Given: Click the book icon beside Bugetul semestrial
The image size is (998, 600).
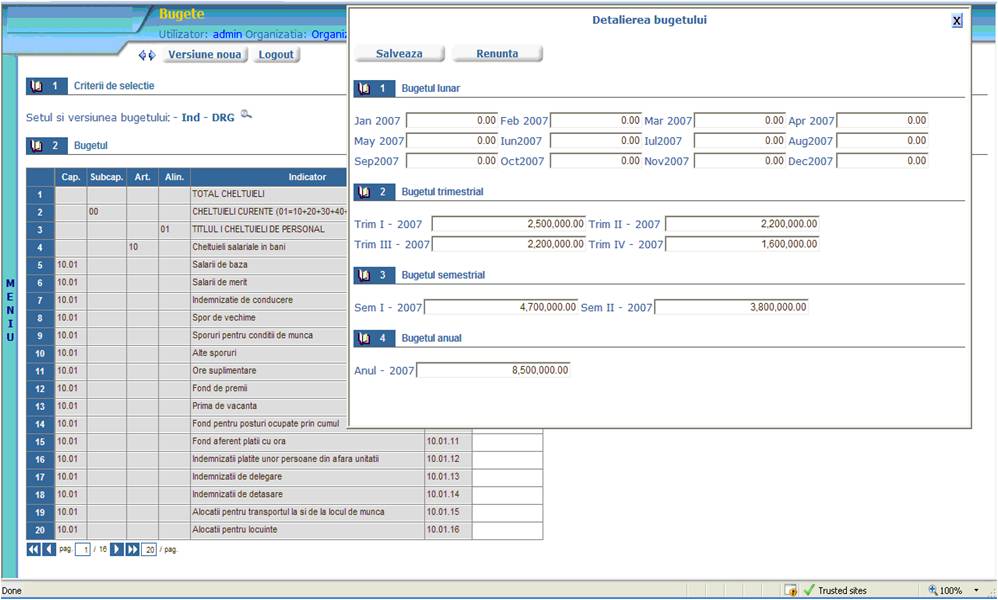Looking at the screenshot, I should click(364, 276).
